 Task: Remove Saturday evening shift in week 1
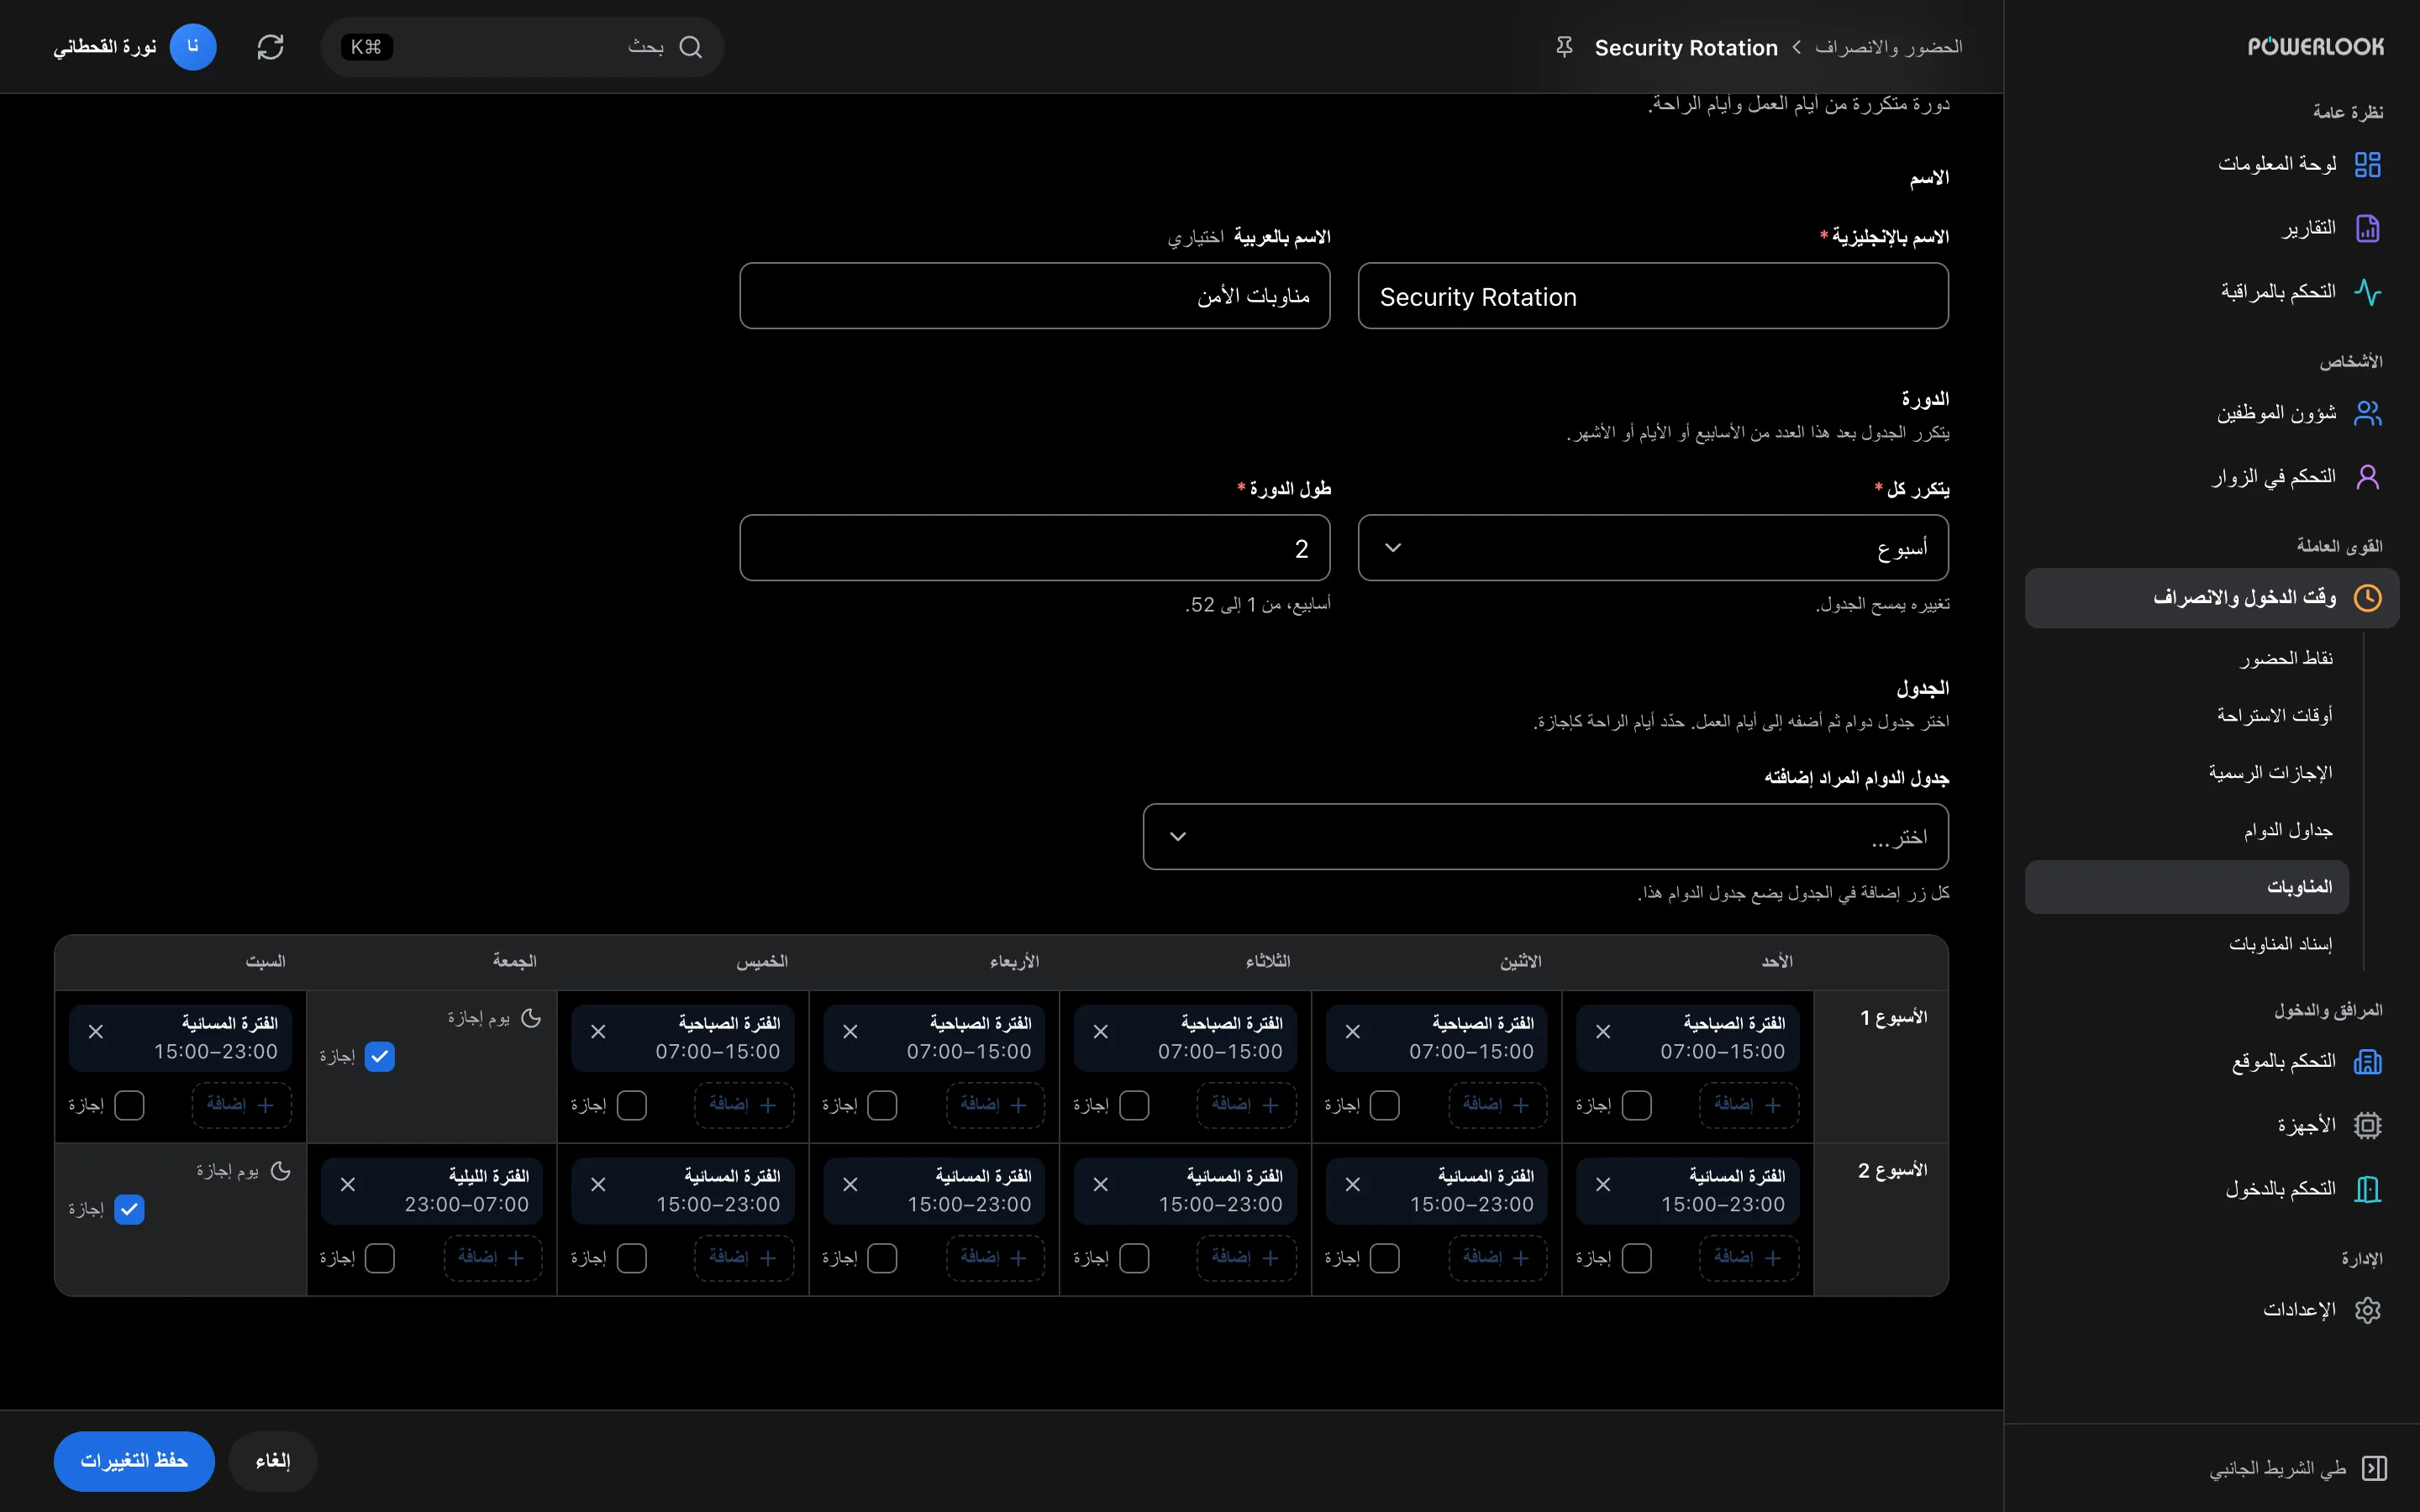(96, 1032)
